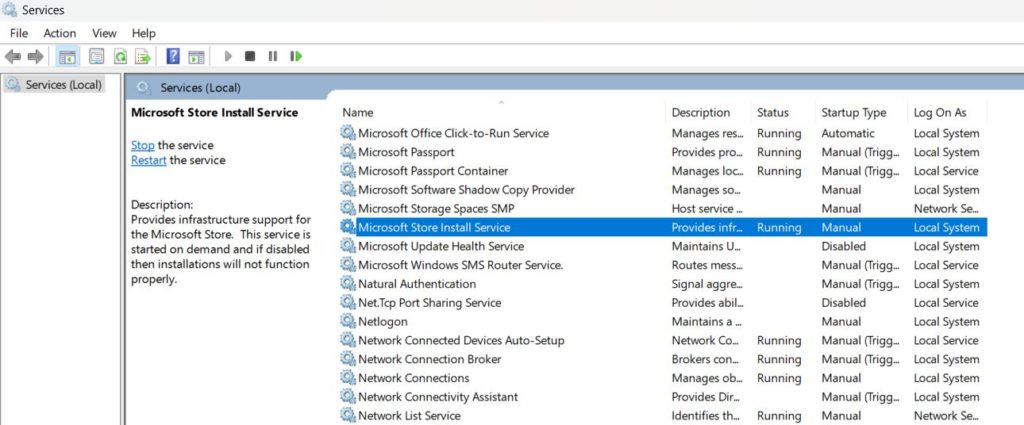Viewport: 1024px width, 425px height.
Task: Open Properties from the toolbar icon
Action: [x=97, y=56]
